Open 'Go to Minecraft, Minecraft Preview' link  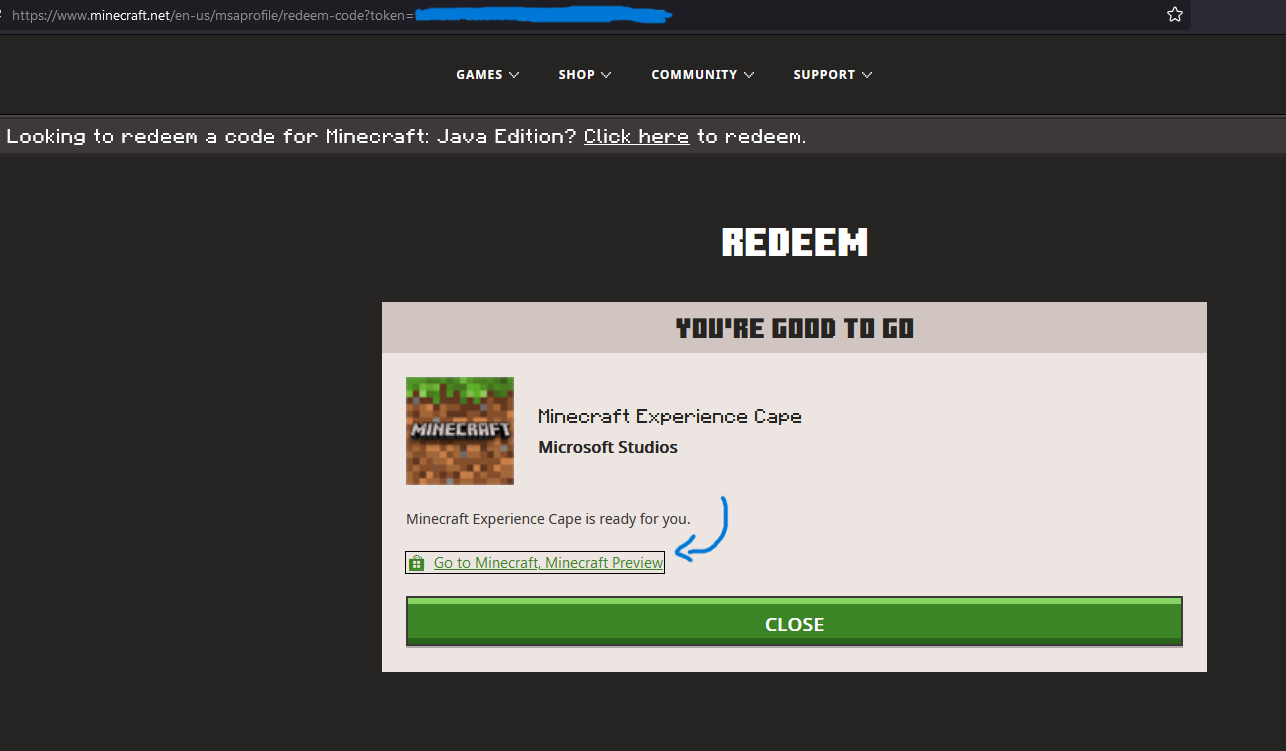pos(549,563)
